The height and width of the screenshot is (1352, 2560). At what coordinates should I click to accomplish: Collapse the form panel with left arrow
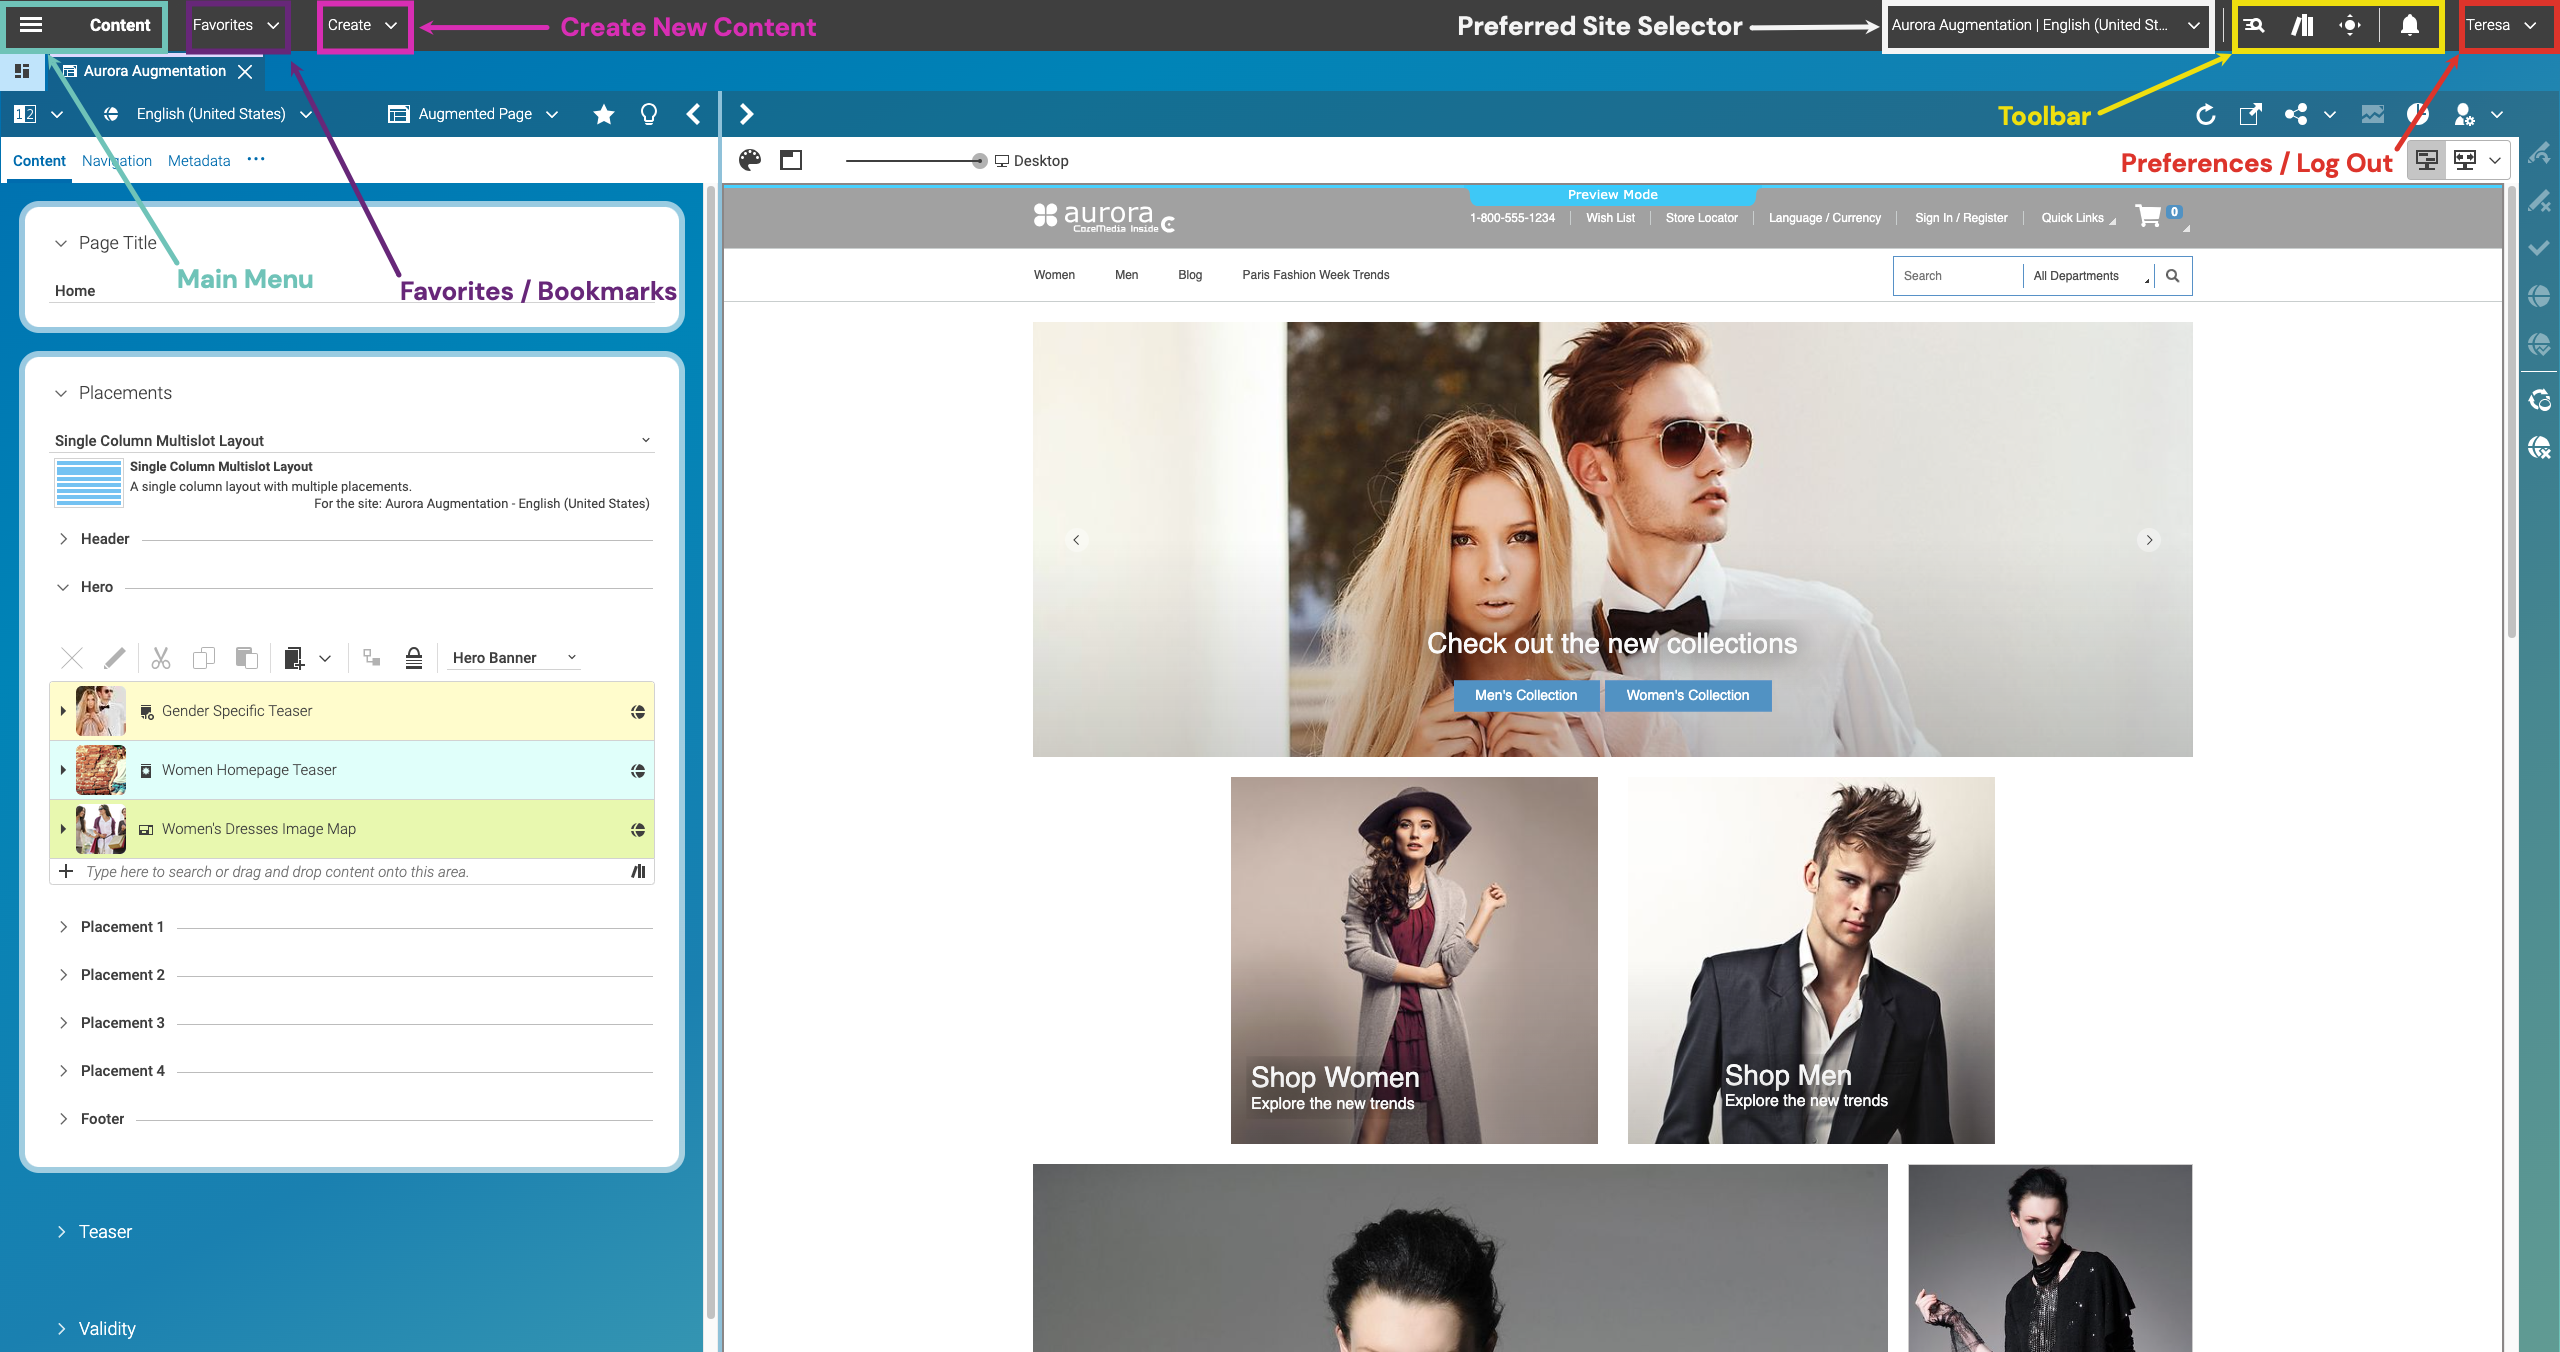pyautogui.click(x=693, y=114)
